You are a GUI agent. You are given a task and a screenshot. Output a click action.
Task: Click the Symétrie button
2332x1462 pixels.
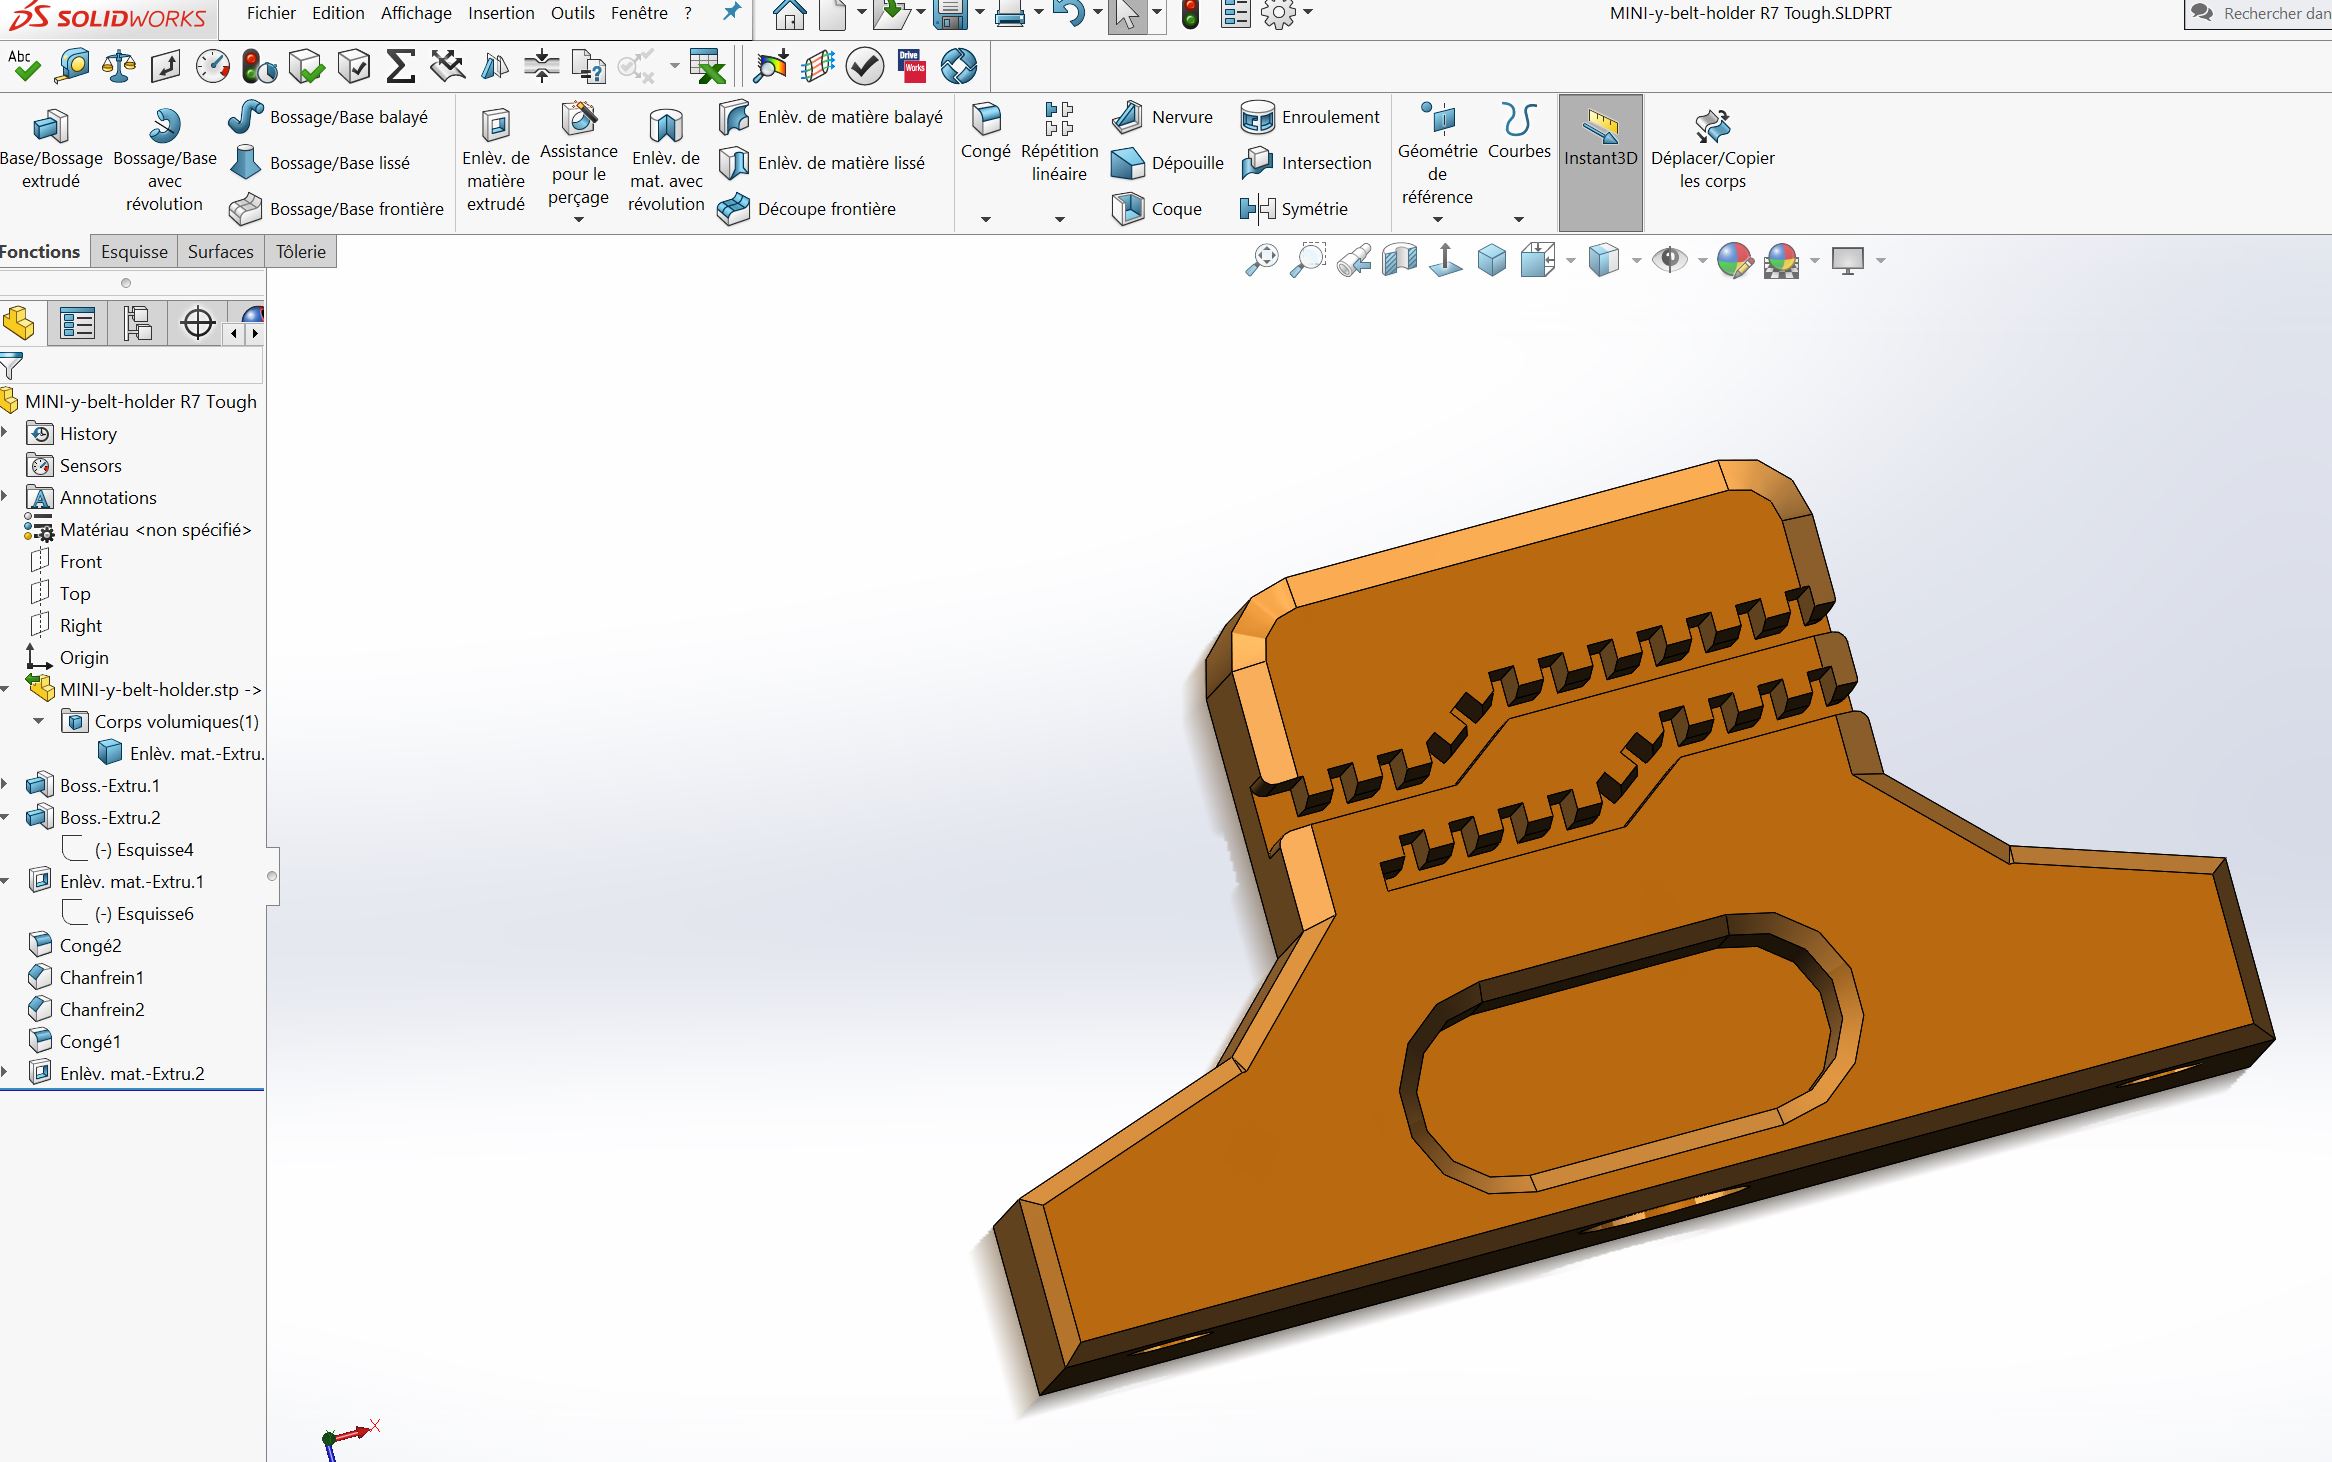click(1294, 209)
